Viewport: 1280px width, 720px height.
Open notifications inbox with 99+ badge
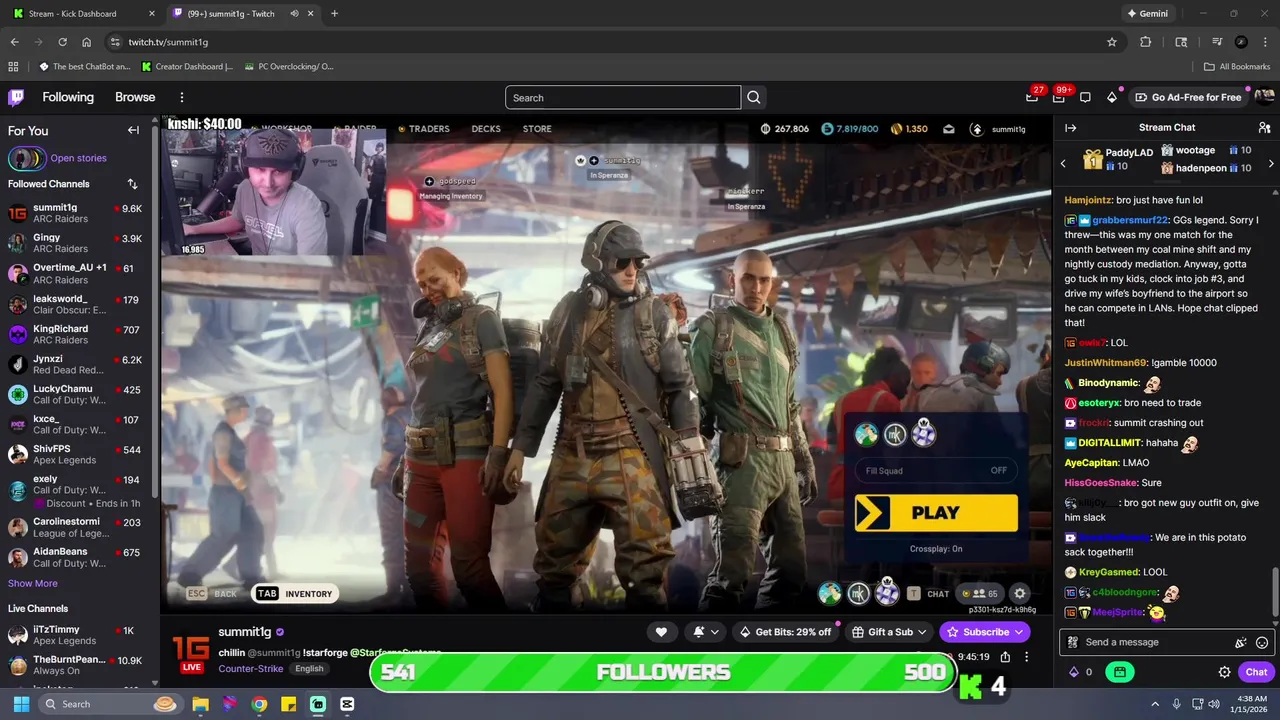(x=1059, y=97)
